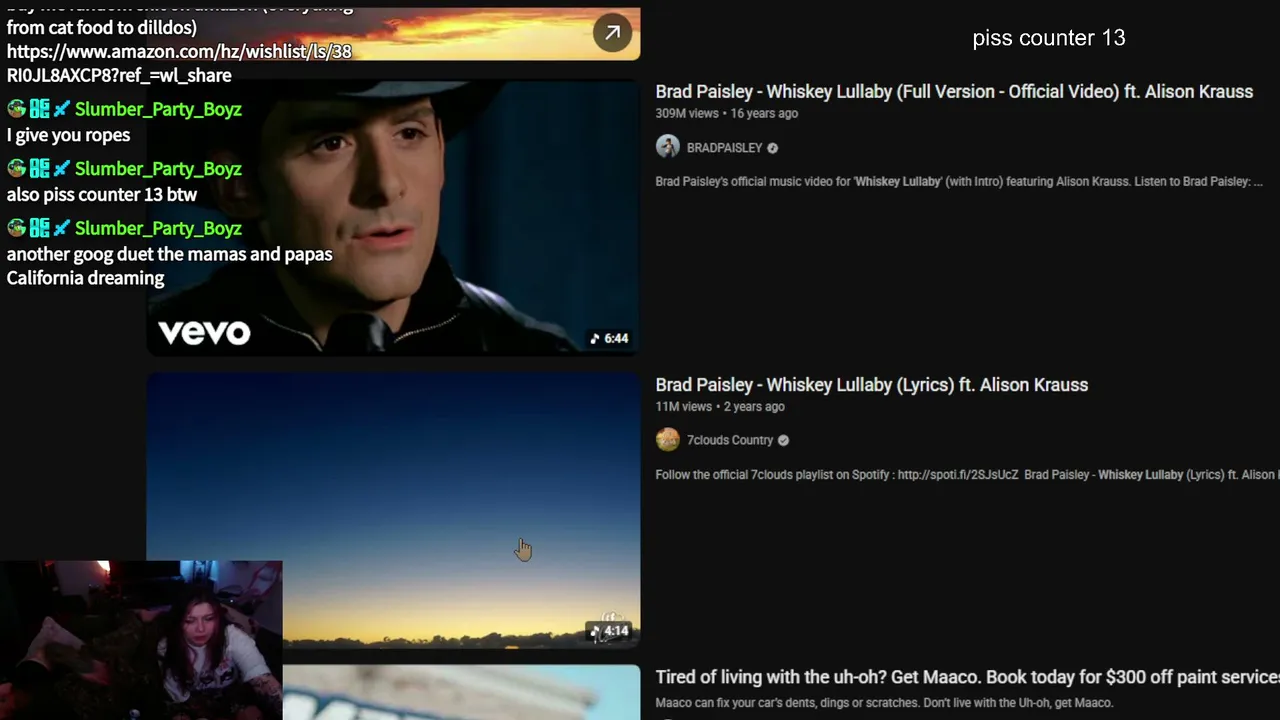
Task: Open the Whiskey Lullaby (Lyrics) video title
Action: [872, 385]
